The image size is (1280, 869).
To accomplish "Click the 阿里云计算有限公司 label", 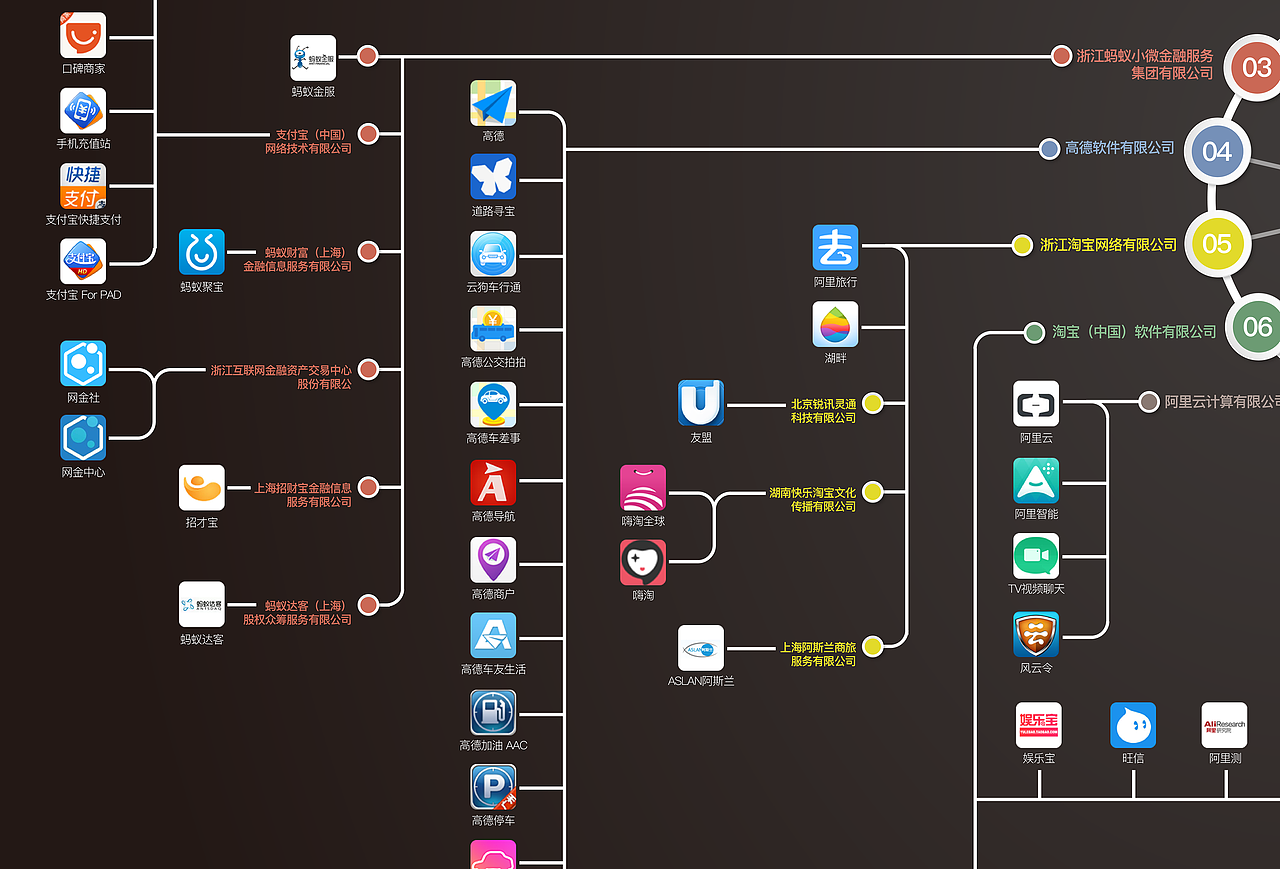I will click(x=1222, y=401).
